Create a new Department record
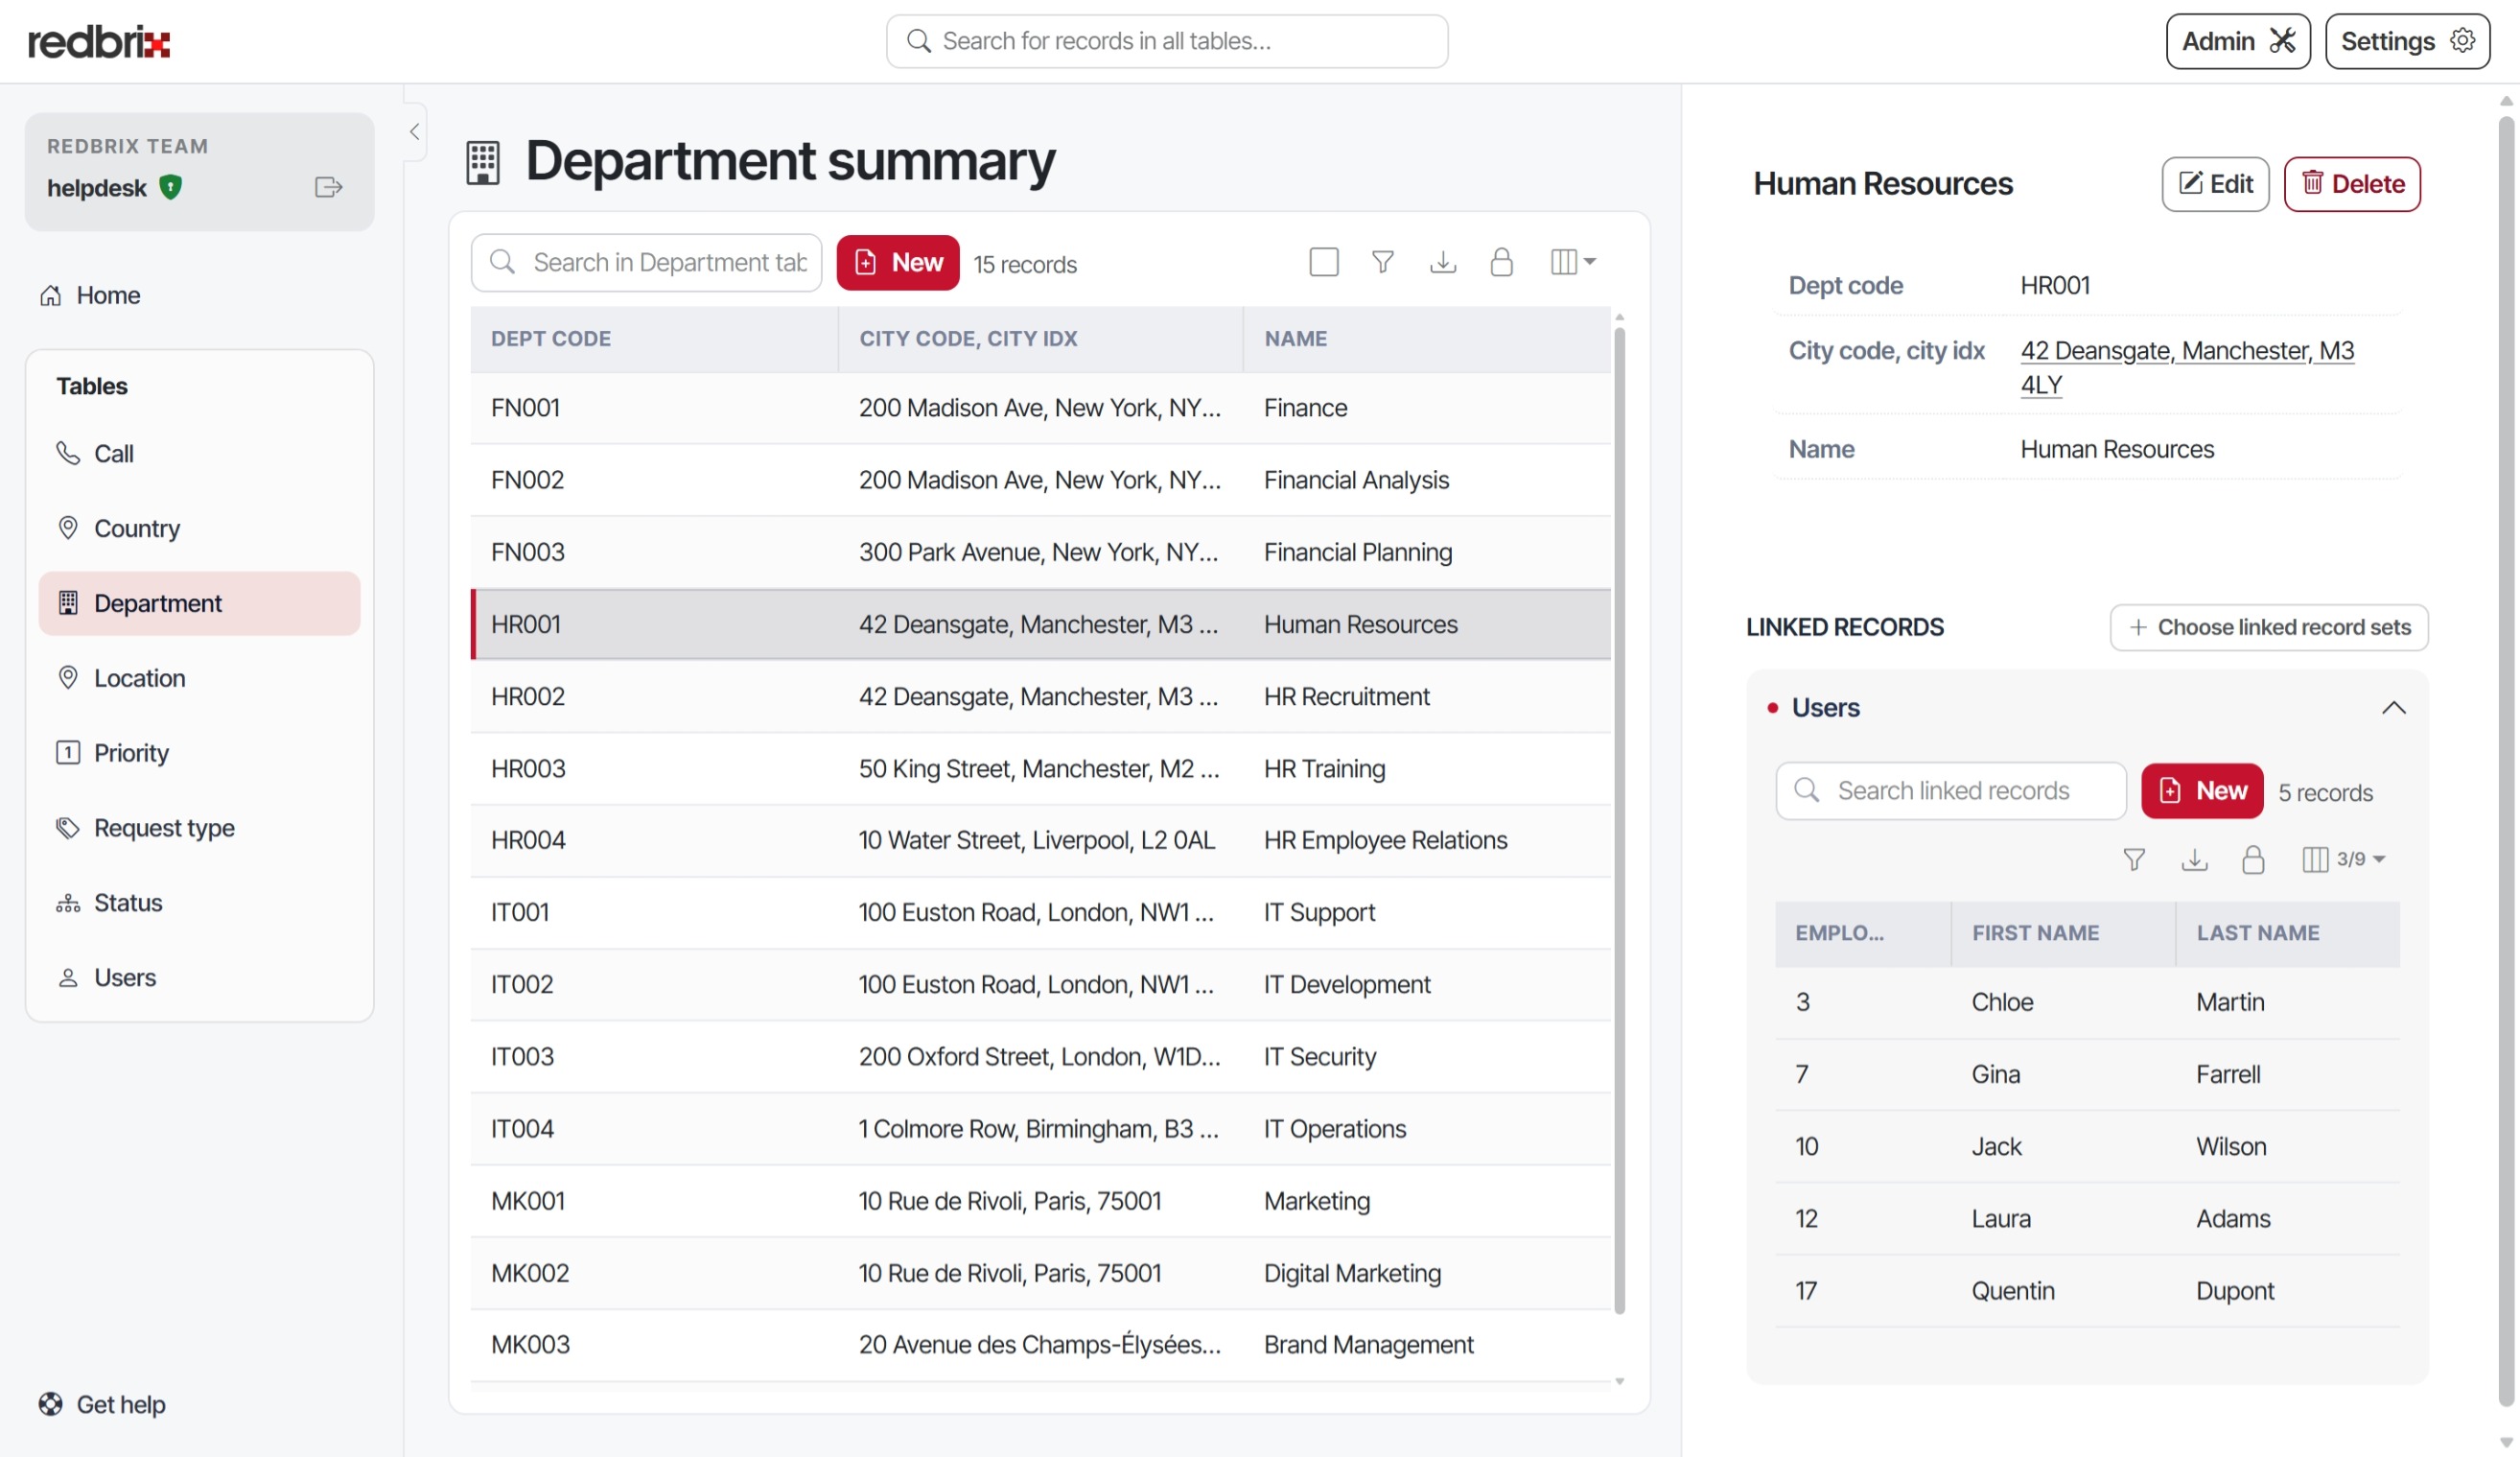Image resolution: width=2520 pixels, height=1457 pixels. pyautogui.click(x=897, y=263)
